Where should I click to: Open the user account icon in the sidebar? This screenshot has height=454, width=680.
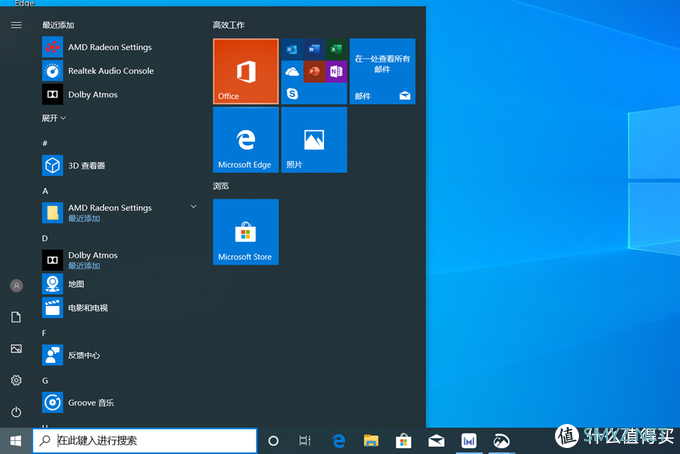coord(16,286)
